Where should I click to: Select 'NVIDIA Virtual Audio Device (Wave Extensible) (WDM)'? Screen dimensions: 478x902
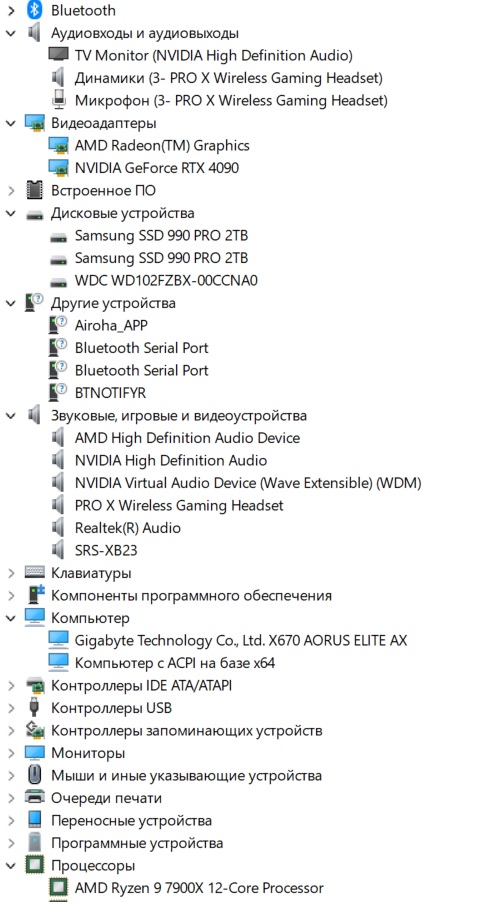pos(248,483)
